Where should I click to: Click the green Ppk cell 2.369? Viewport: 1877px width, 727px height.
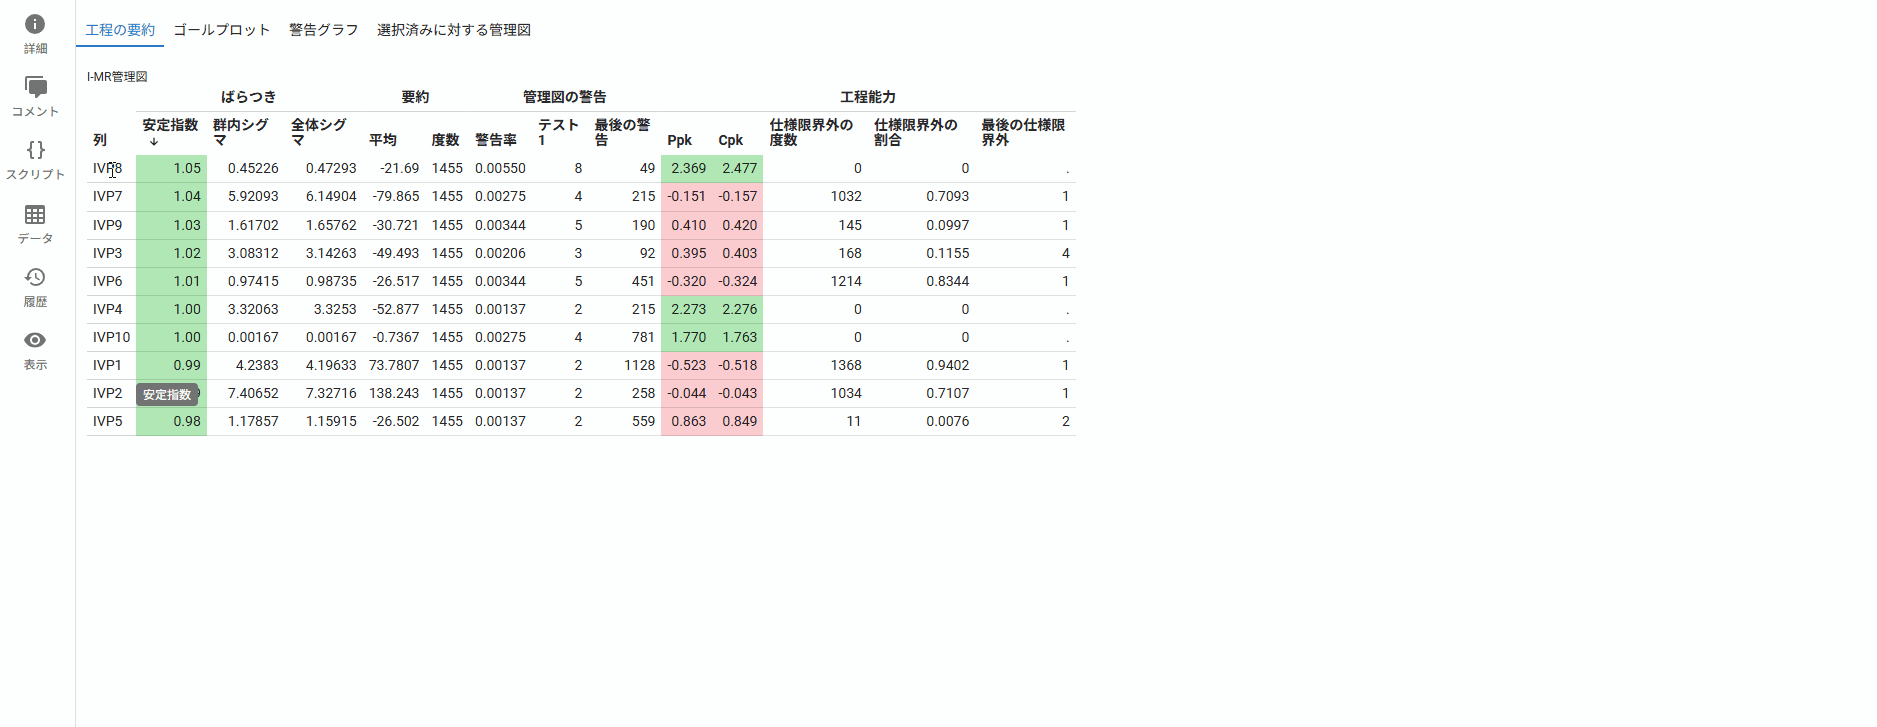point(687,168)
